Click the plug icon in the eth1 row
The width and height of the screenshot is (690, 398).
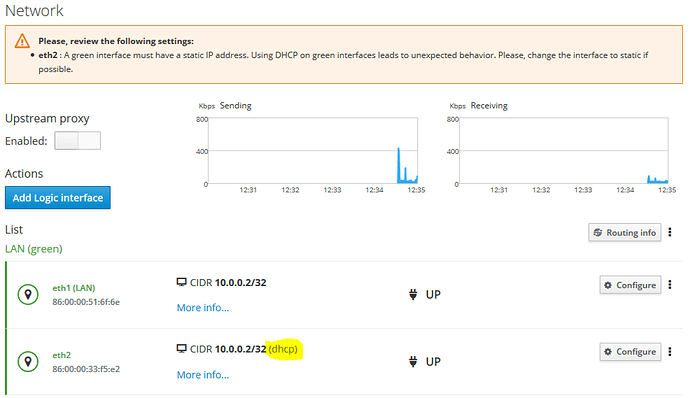[x=413, y=295]
